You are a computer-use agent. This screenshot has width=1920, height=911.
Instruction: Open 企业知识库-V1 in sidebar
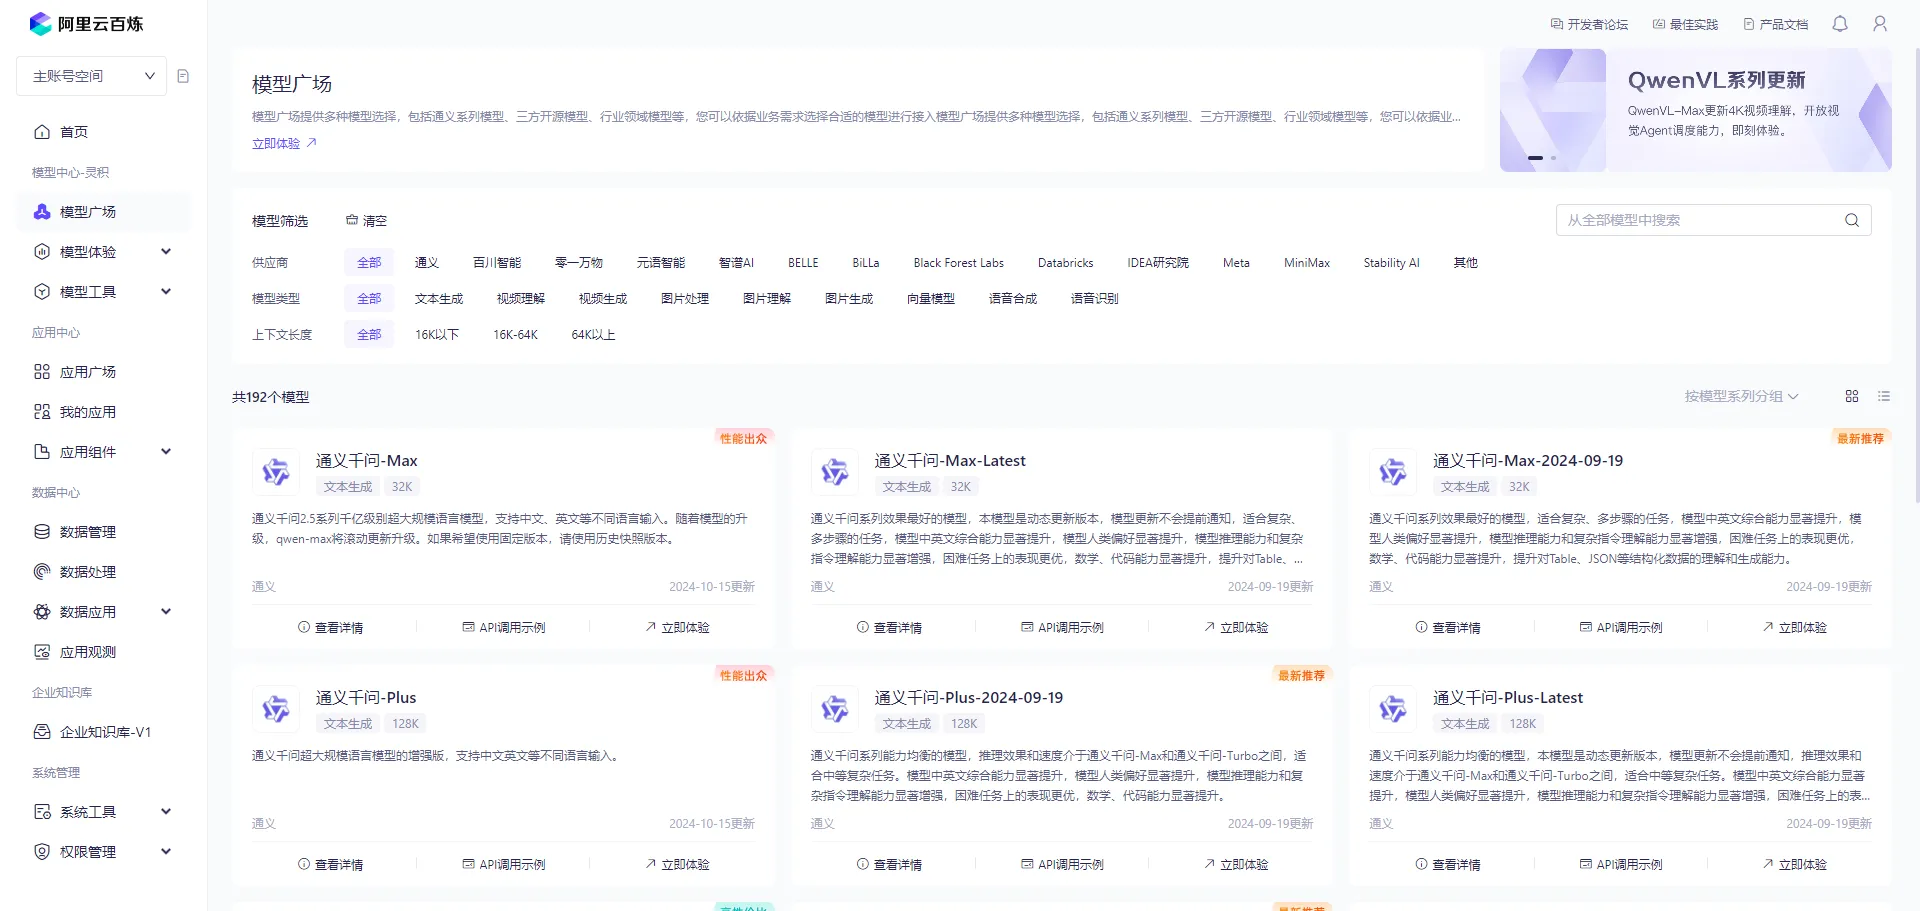104,732
